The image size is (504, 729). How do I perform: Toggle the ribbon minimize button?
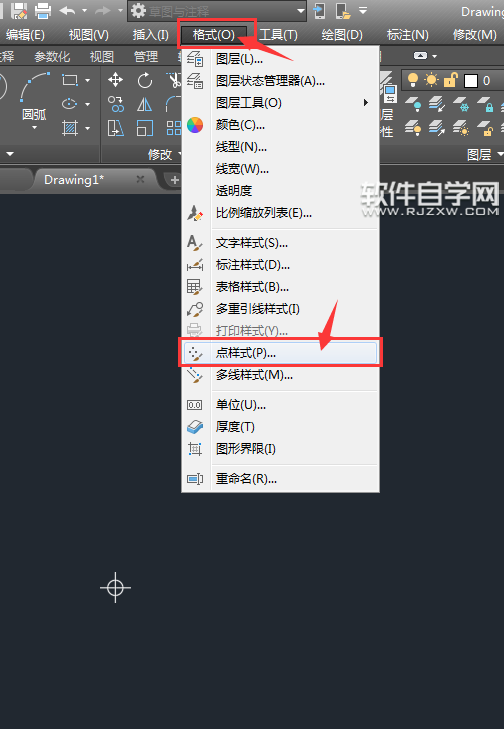click(421, 56)
